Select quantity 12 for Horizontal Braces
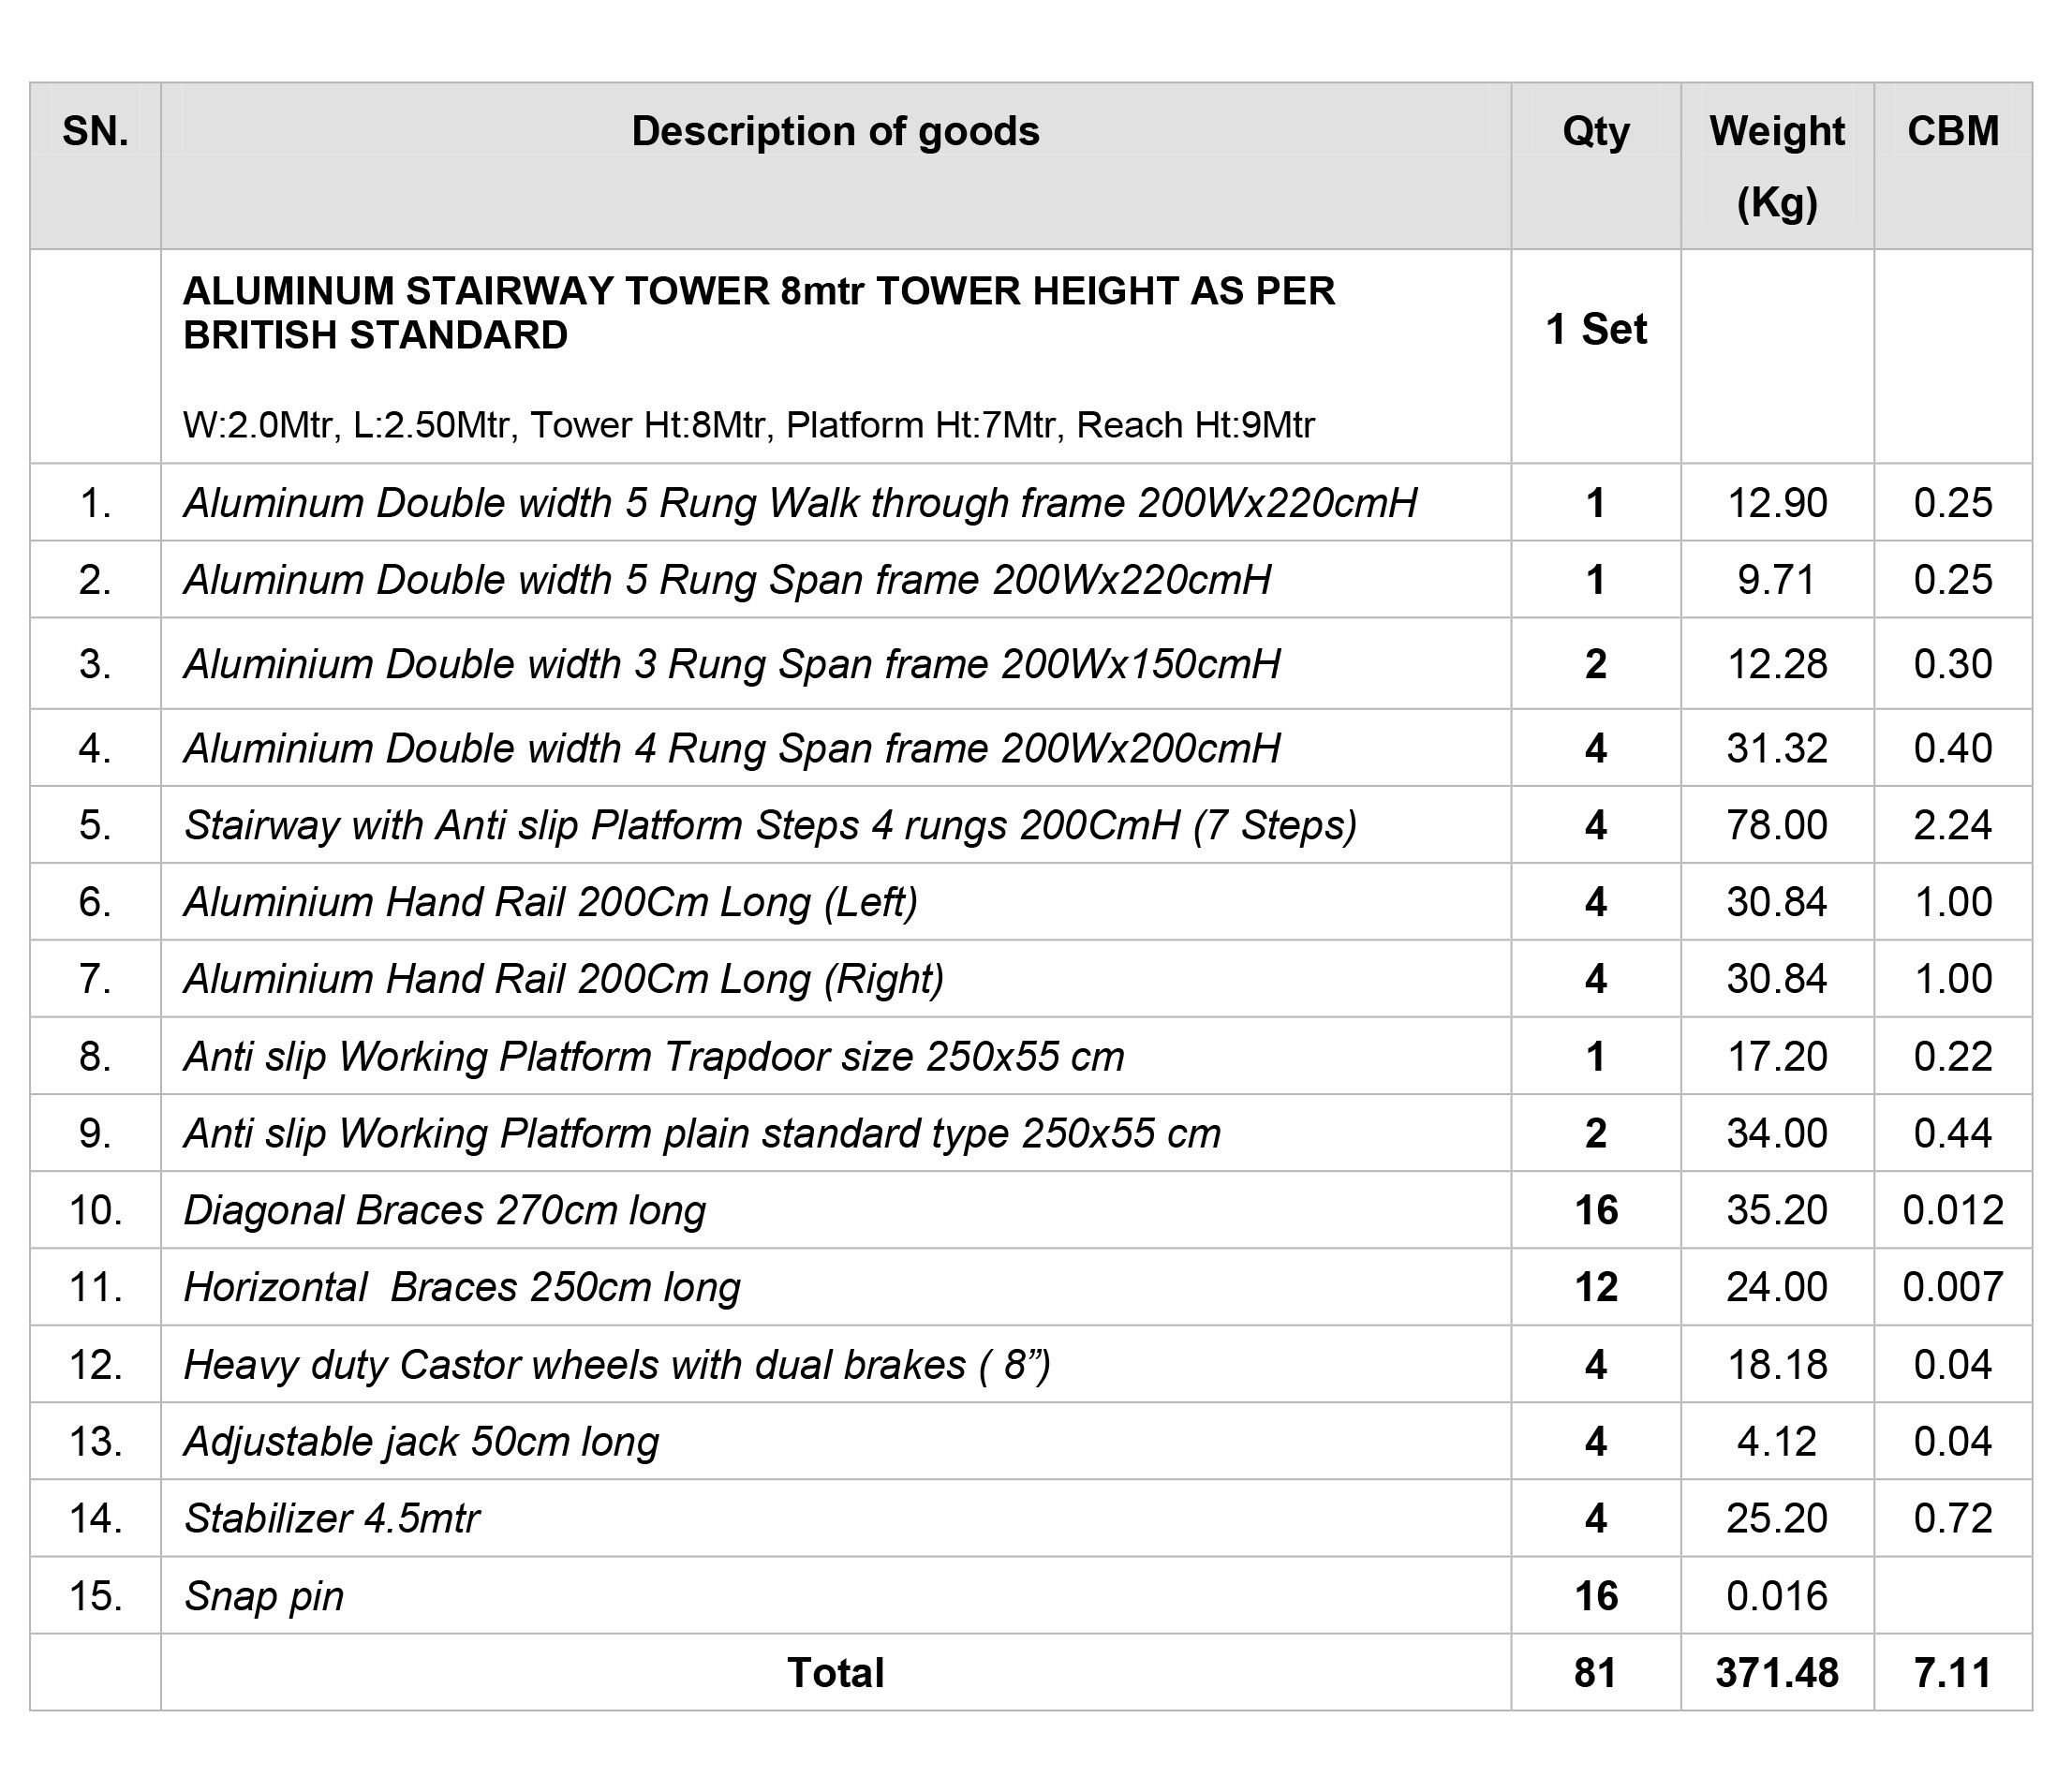This screenshot has height=1792, width=2057. [x=1595, y=1287]
